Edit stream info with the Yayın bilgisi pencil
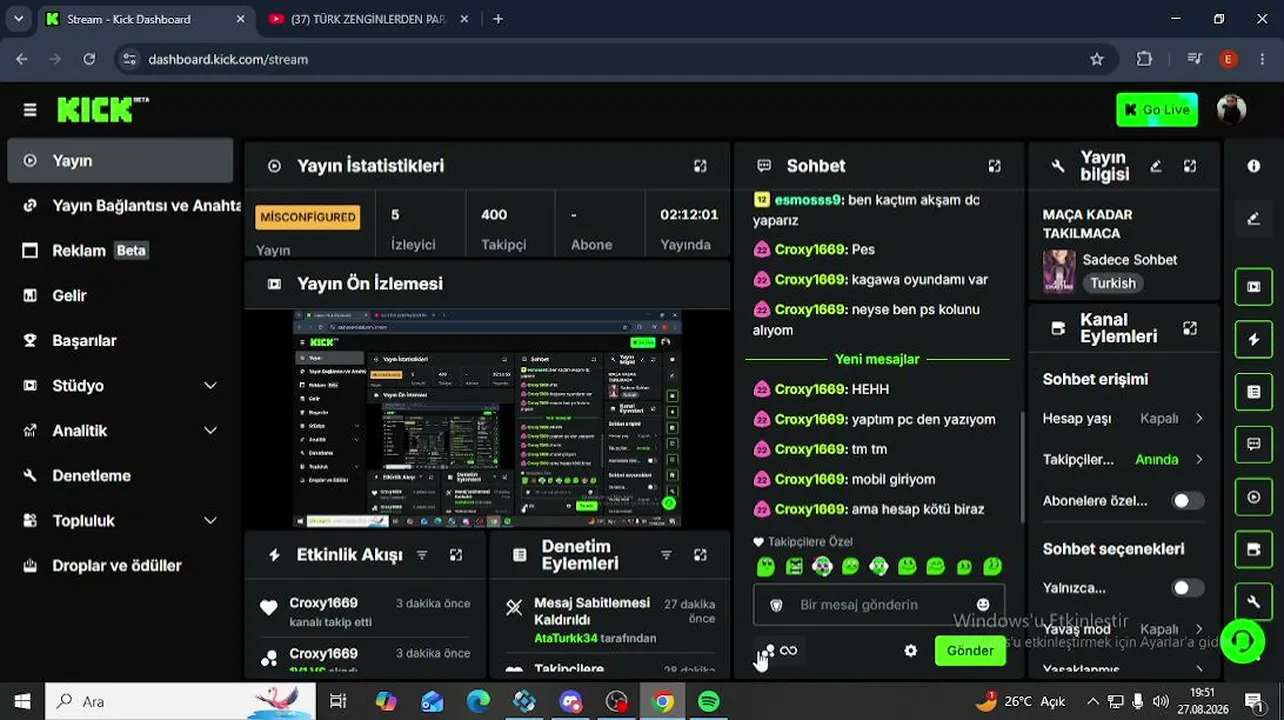Viewport: 1284px width, 720px height. point(1156,166)
